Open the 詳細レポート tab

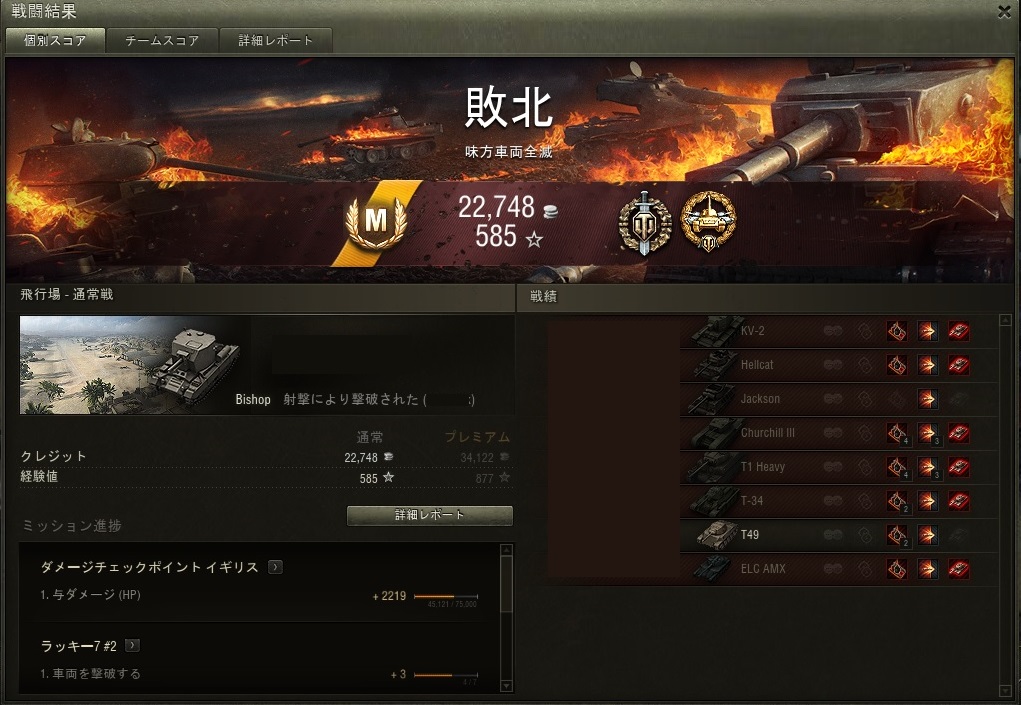click(x=275, y=40)
